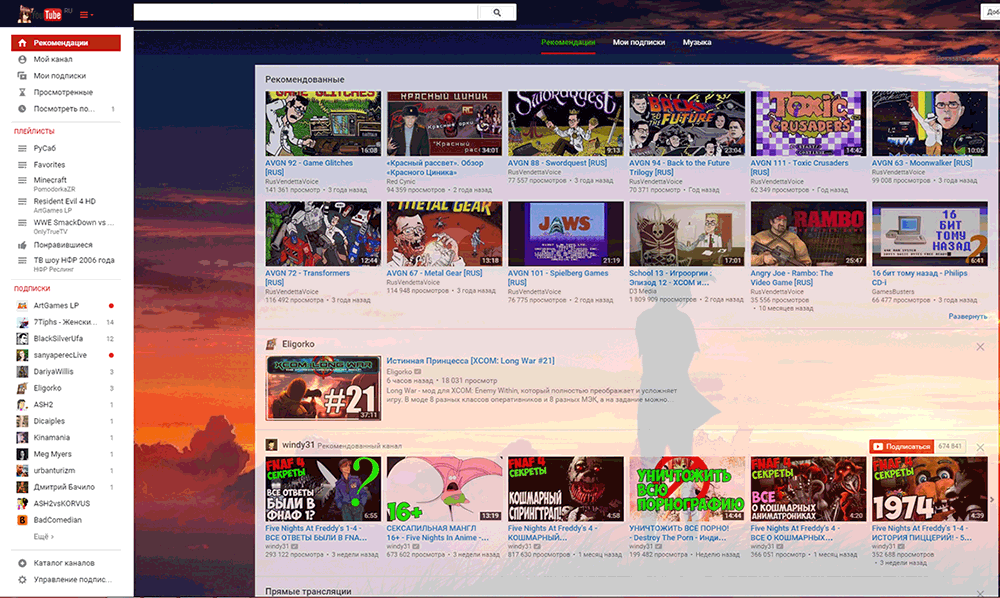Click Дмитрий Бачило channel avatar
The height and width of the screenshot is (598, 1000).
22,487
